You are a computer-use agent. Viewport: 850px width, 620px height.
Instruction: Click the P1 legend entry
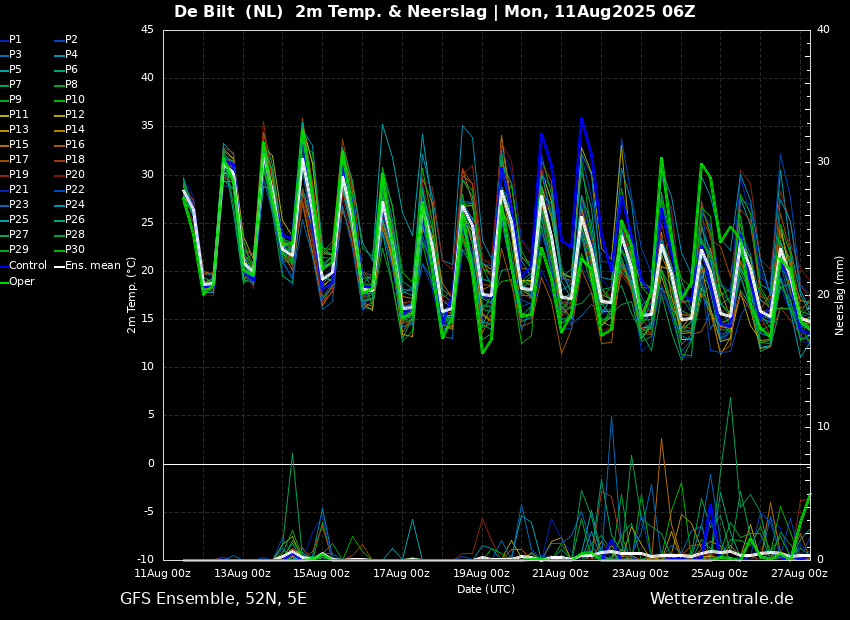tap(11, 40)
